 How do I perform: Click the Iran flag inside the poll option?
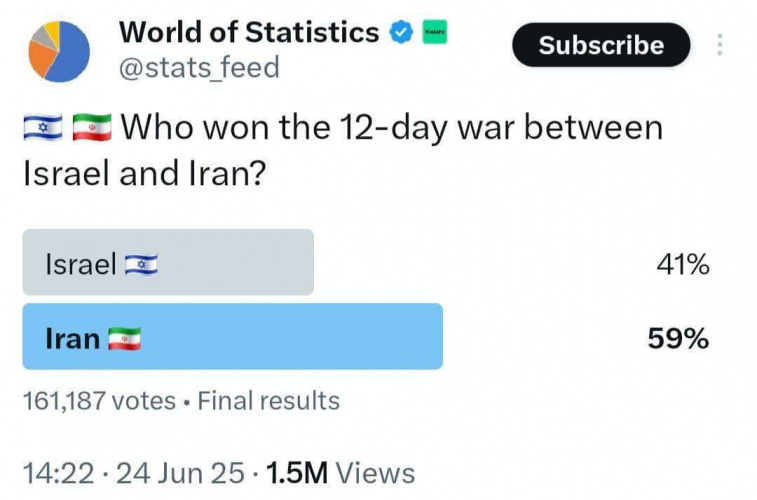pyautogui.click(x=124, y=339)
